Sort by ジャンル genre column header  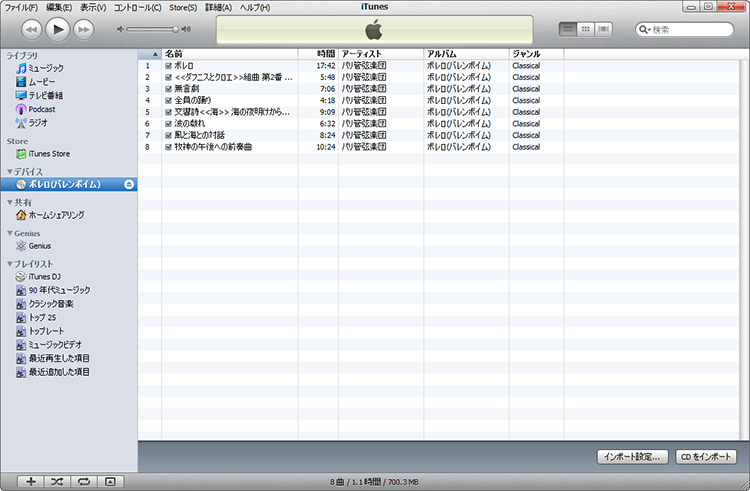click(537, 54)
